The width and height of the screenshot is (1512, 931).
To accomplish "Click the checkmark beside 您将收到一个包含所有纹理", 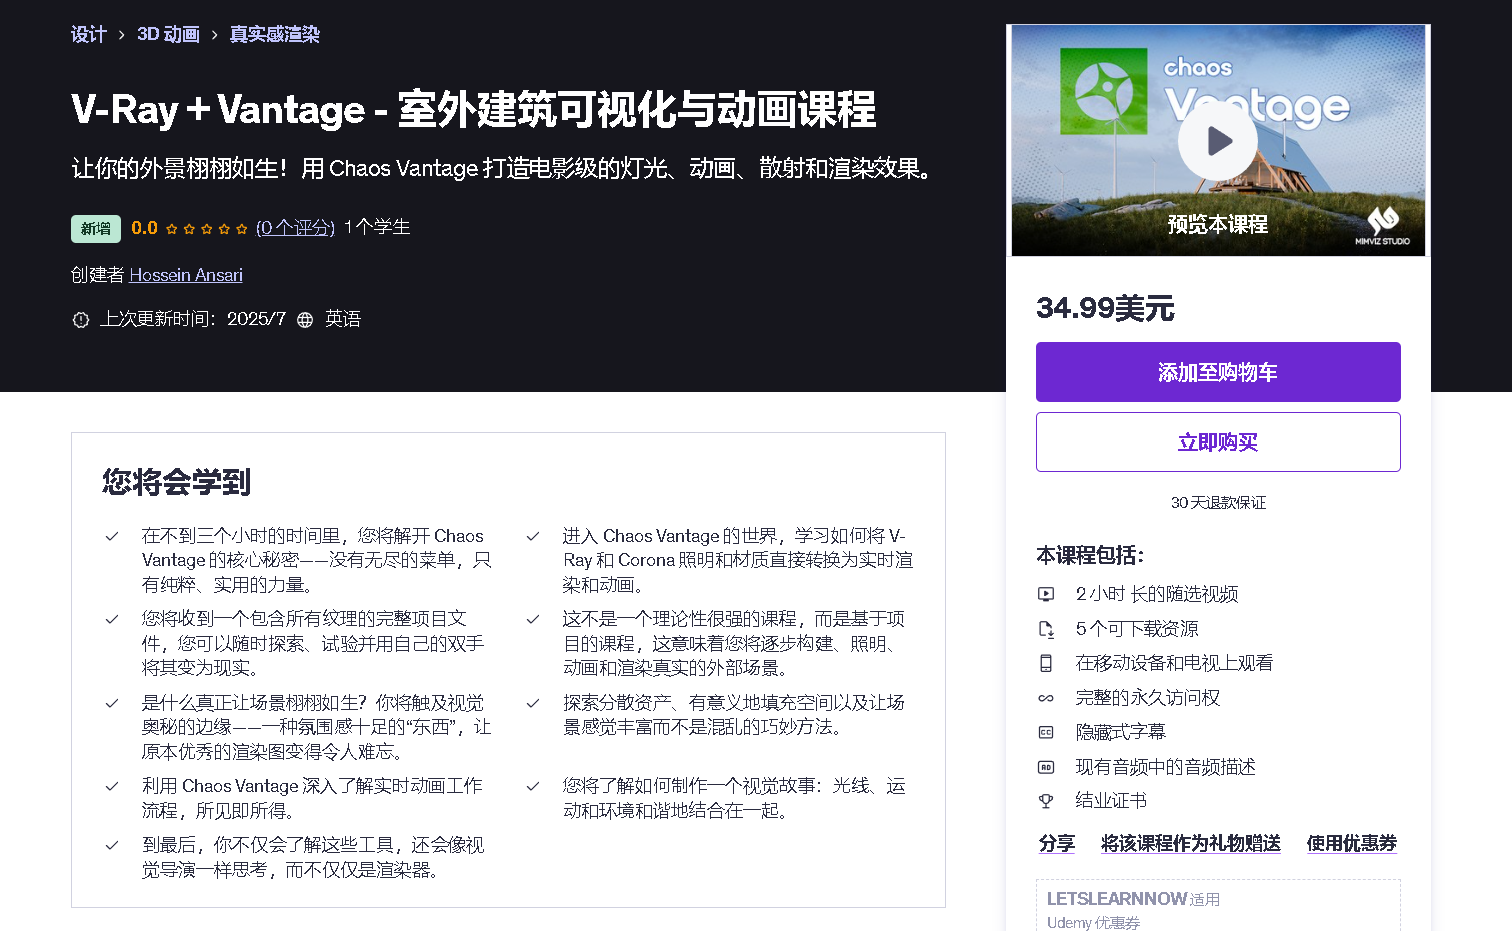I will [112, 620].
